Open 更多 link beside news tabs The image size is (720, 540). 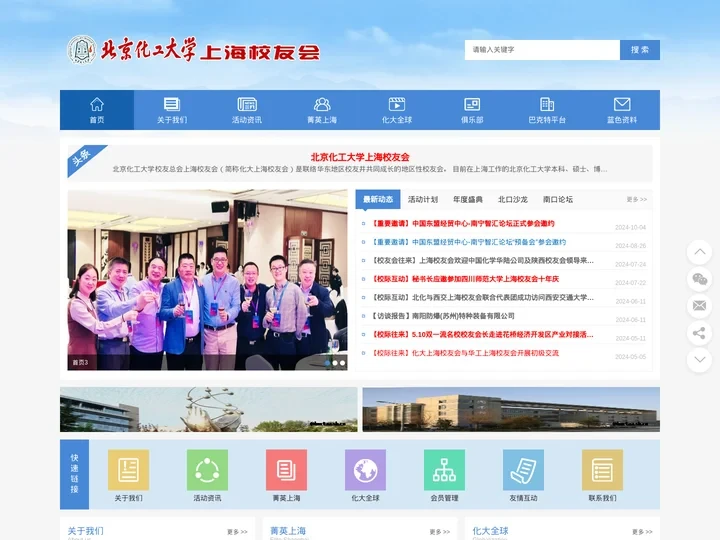pyautogui.click(x=636, y=199)
